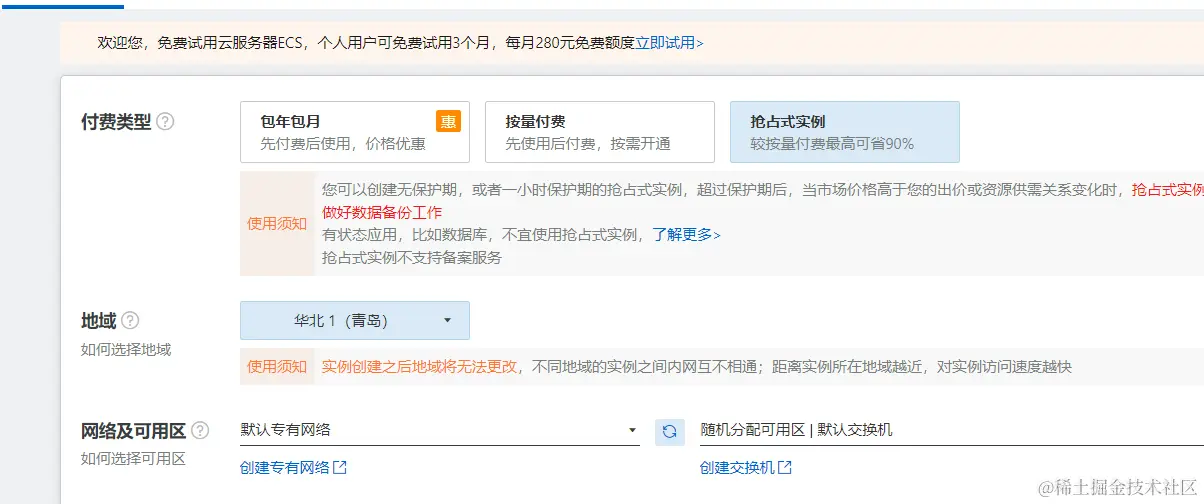Click red text 做好数据备份工作
The width and height of the screenshot is (1204, 504).
pyautogui.click(x=382, y=212)
